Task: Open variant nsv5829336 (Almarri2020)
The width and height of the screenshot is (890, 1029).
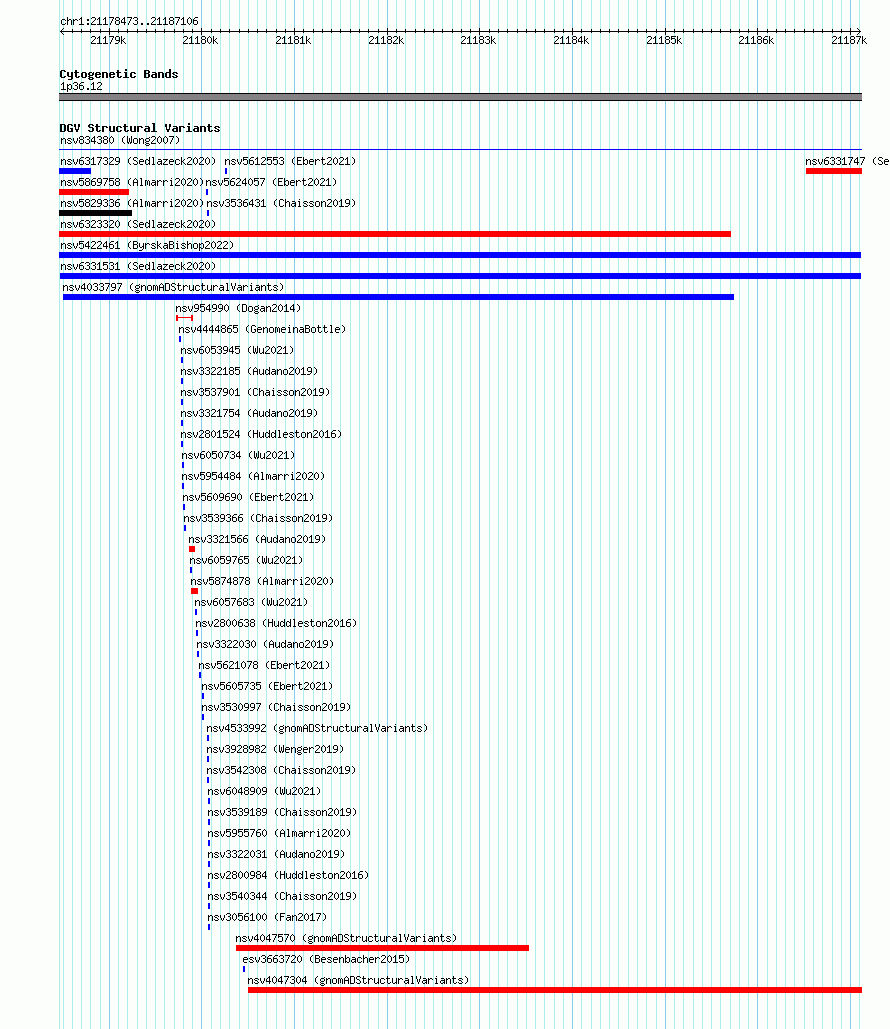Action: 132,203
